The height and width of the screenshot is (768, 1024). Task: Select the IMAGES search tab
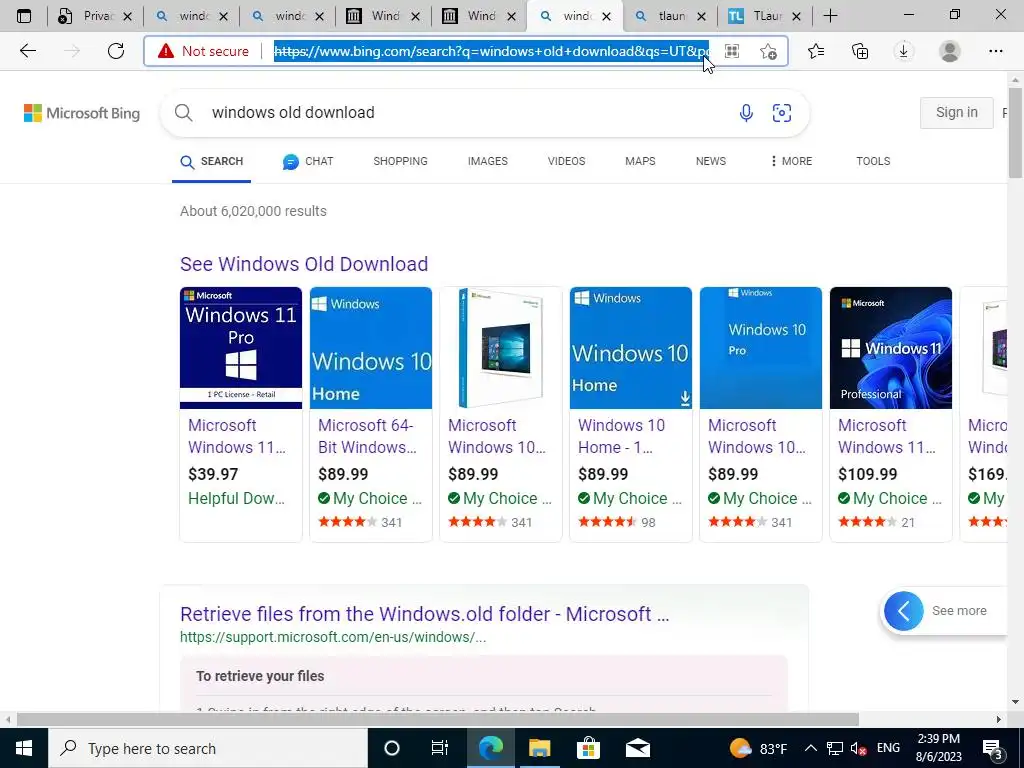tap(488, 161)
